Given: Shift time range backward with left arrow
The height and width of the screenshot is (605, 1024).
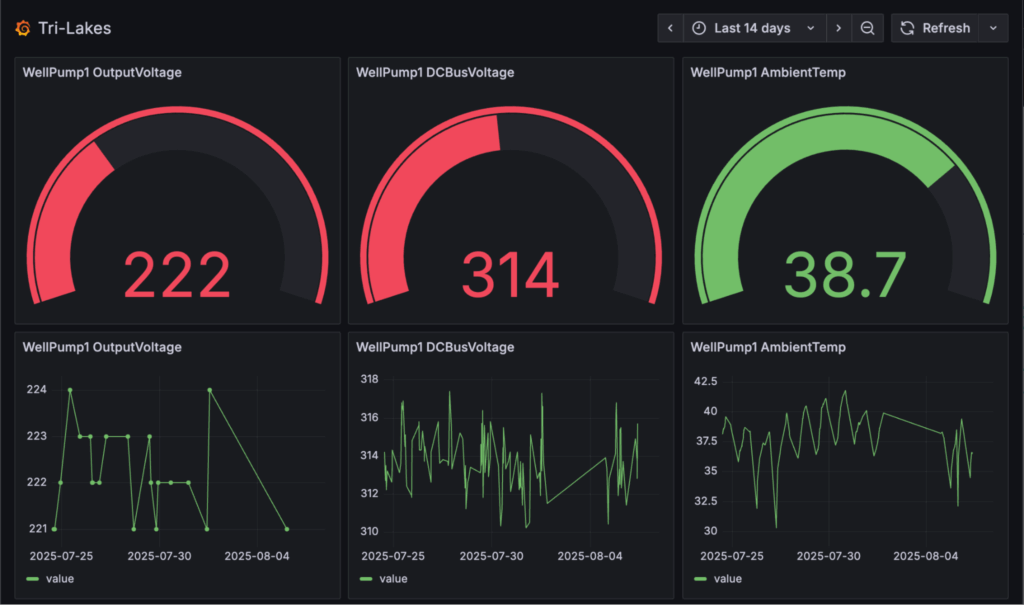Looking at the screenshot, I should (670, 28).
